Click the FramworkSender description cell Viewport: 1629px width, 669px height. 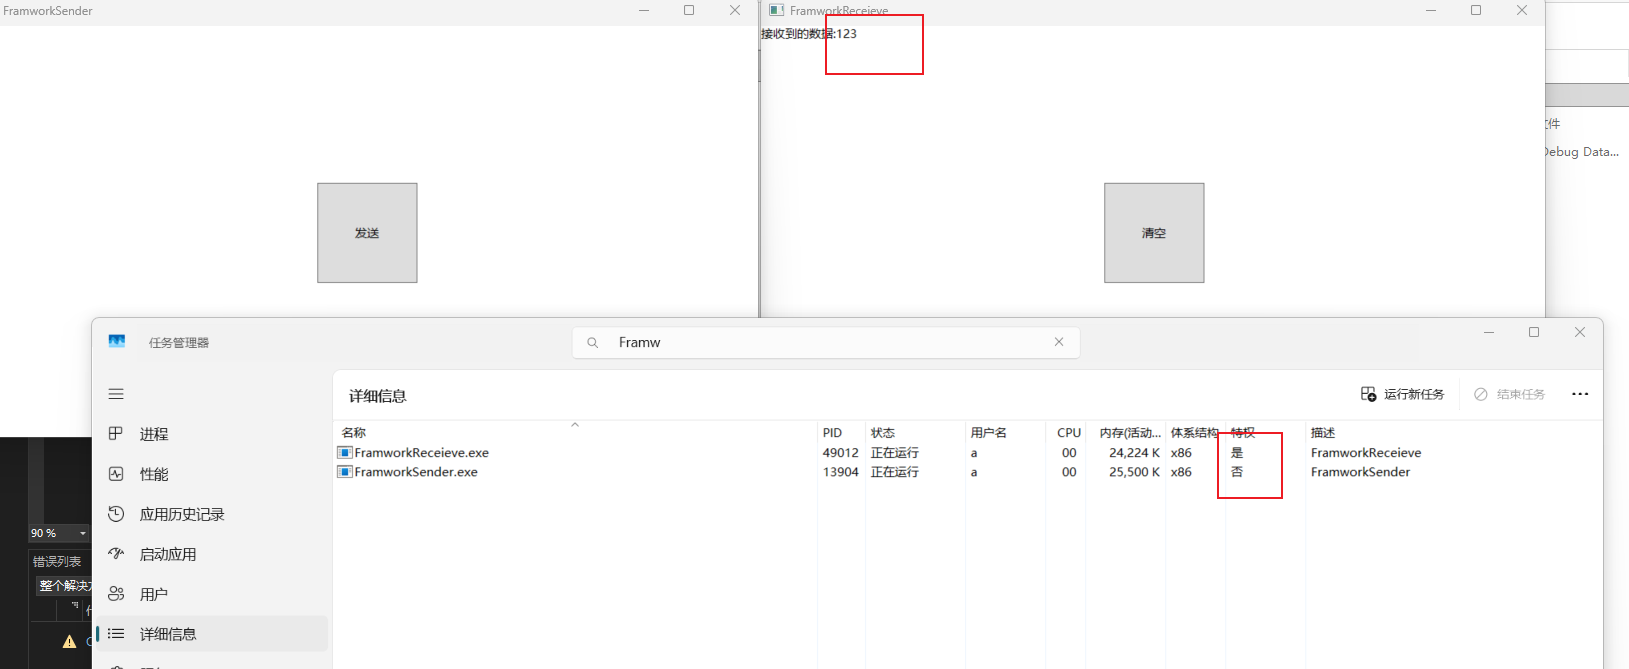pos(1360,472)
